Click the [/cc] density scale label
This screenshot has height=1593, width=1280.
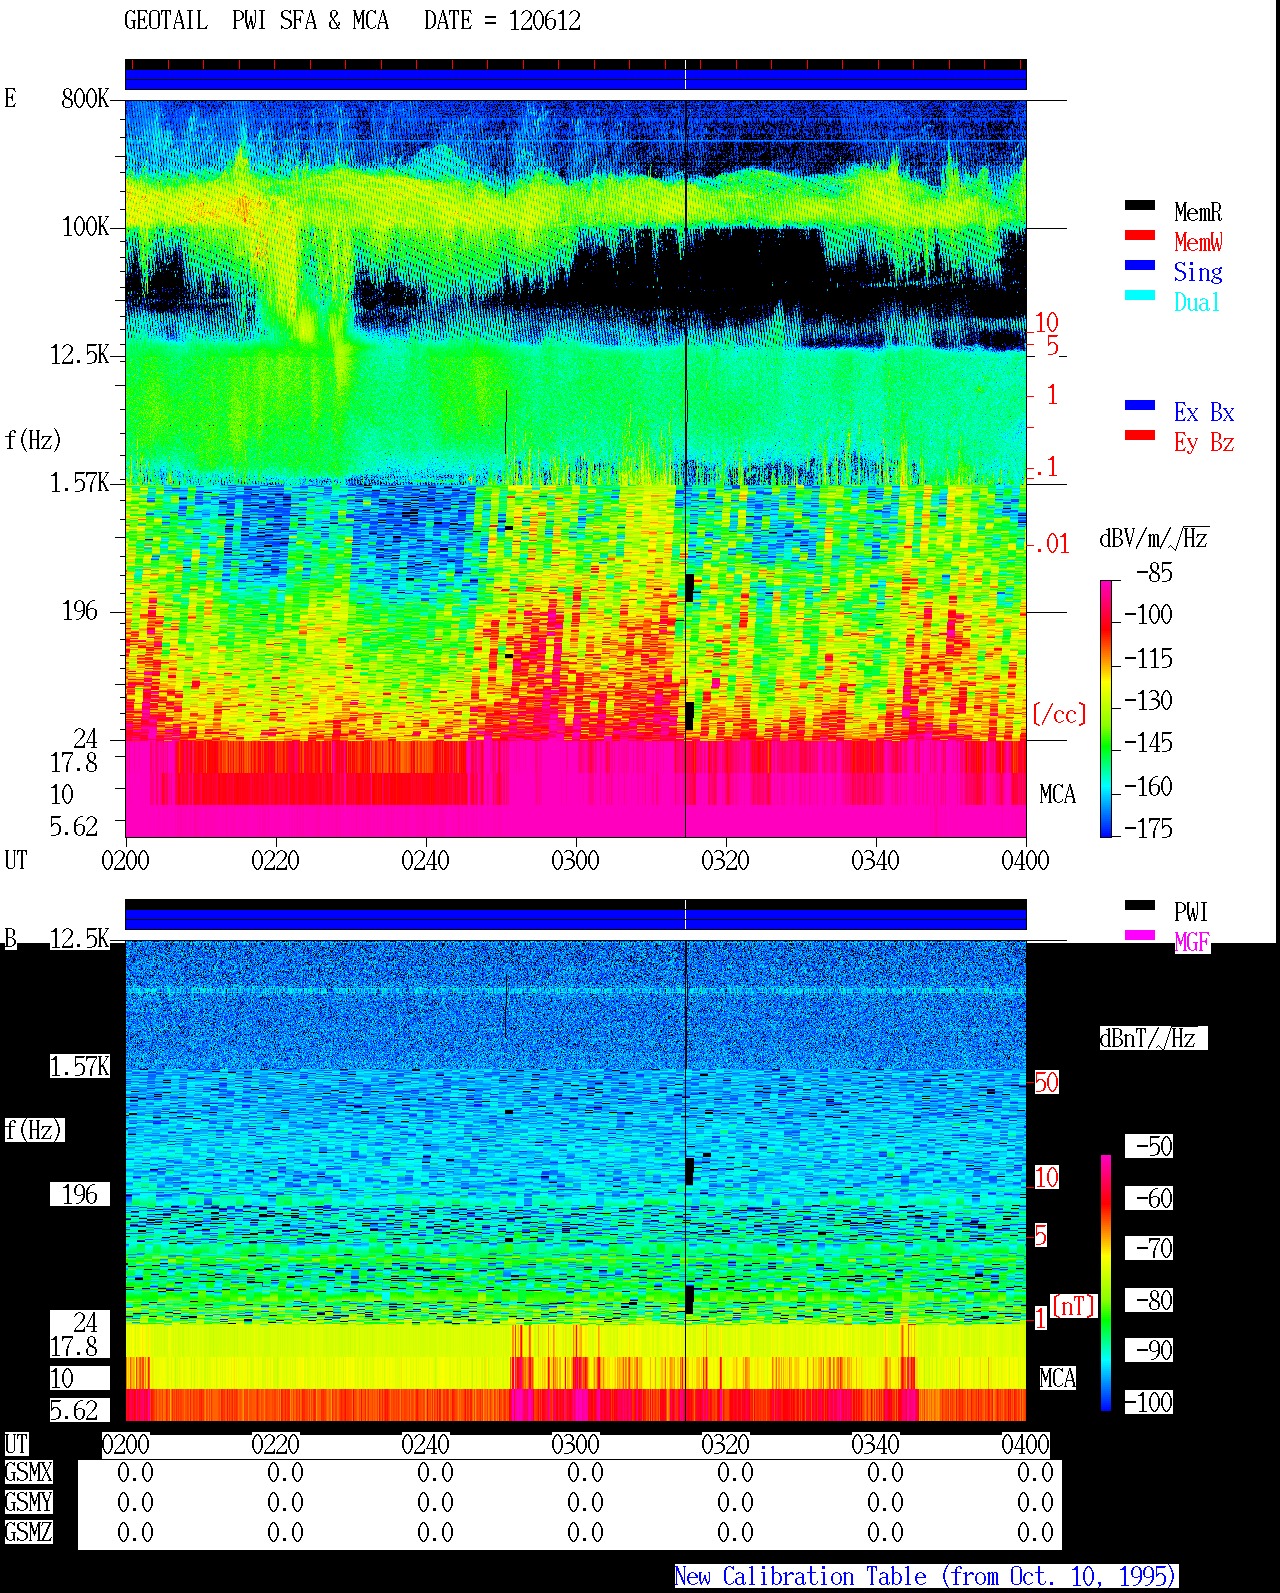1059,715
